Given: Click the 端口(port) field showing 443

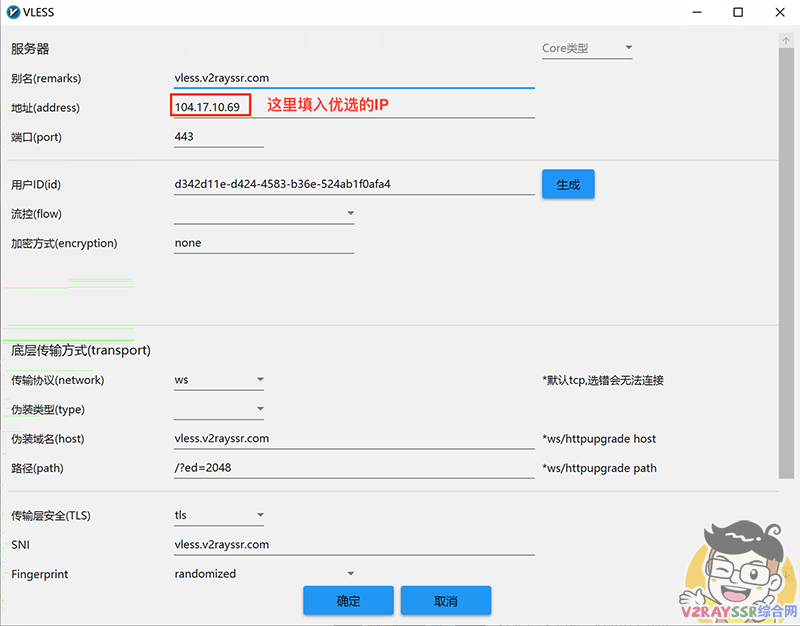Looking at the screenshot, I should (218, 137).
